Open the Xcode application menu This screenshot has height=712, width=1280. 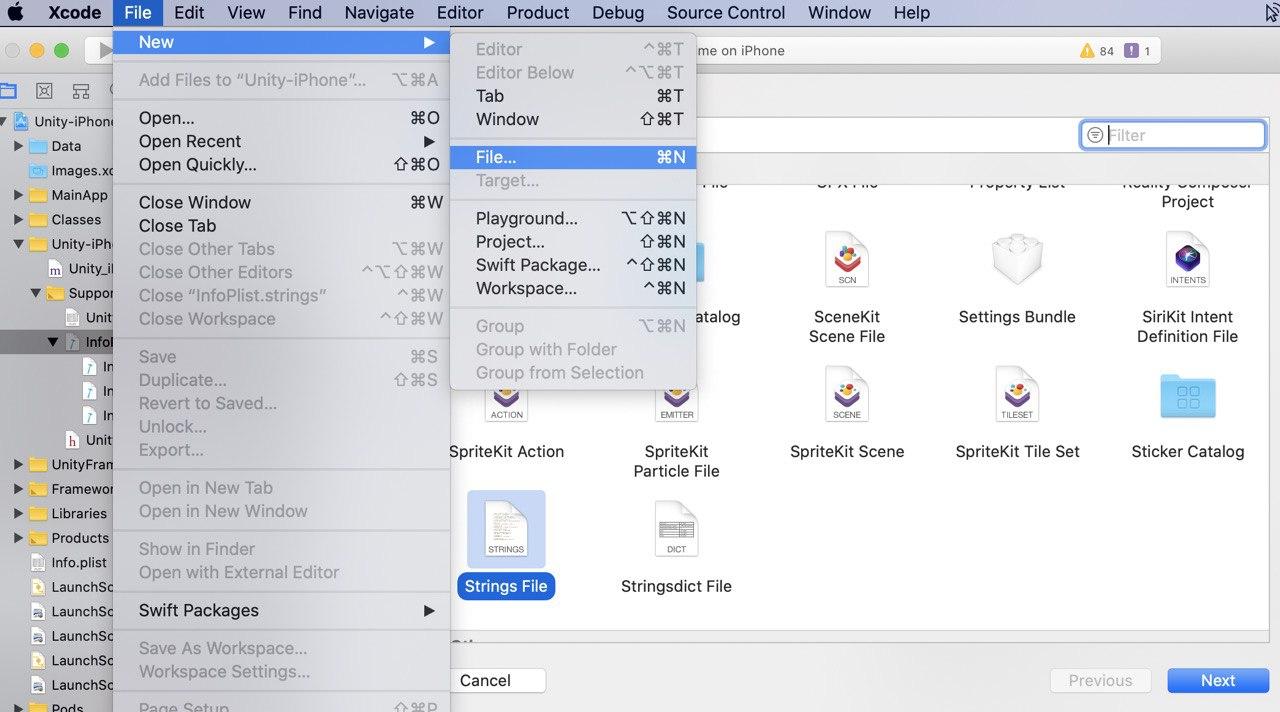point(74,13)
